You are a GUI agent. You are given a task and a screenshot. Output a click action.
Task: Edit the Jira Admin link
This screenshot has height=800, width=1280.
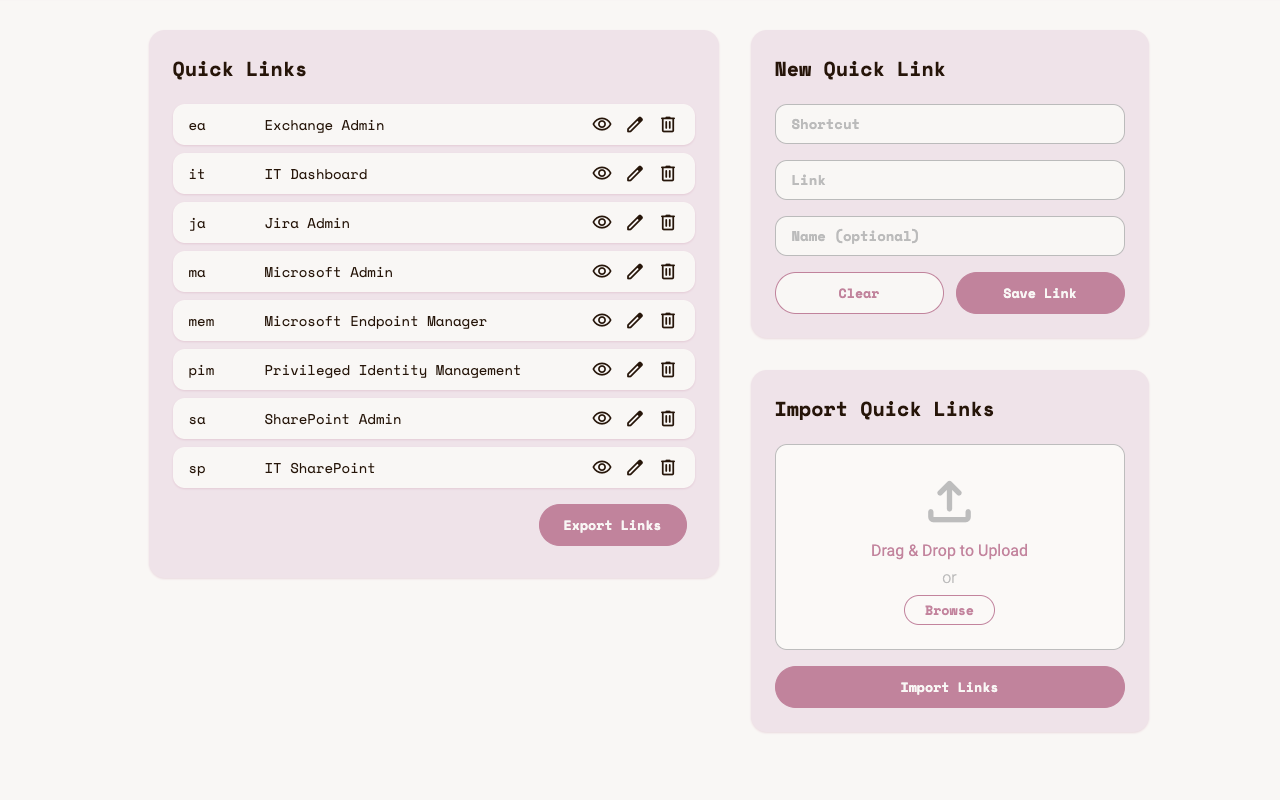(635, 223)
